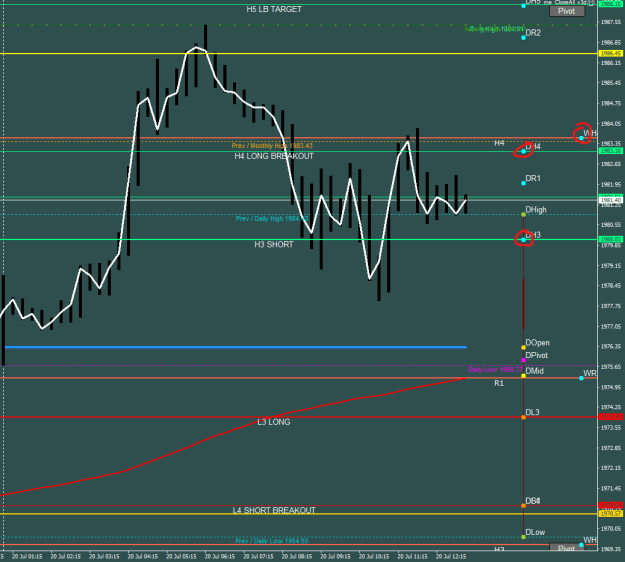Click the 20 Jul 01:15 time label

pos(27,556)
